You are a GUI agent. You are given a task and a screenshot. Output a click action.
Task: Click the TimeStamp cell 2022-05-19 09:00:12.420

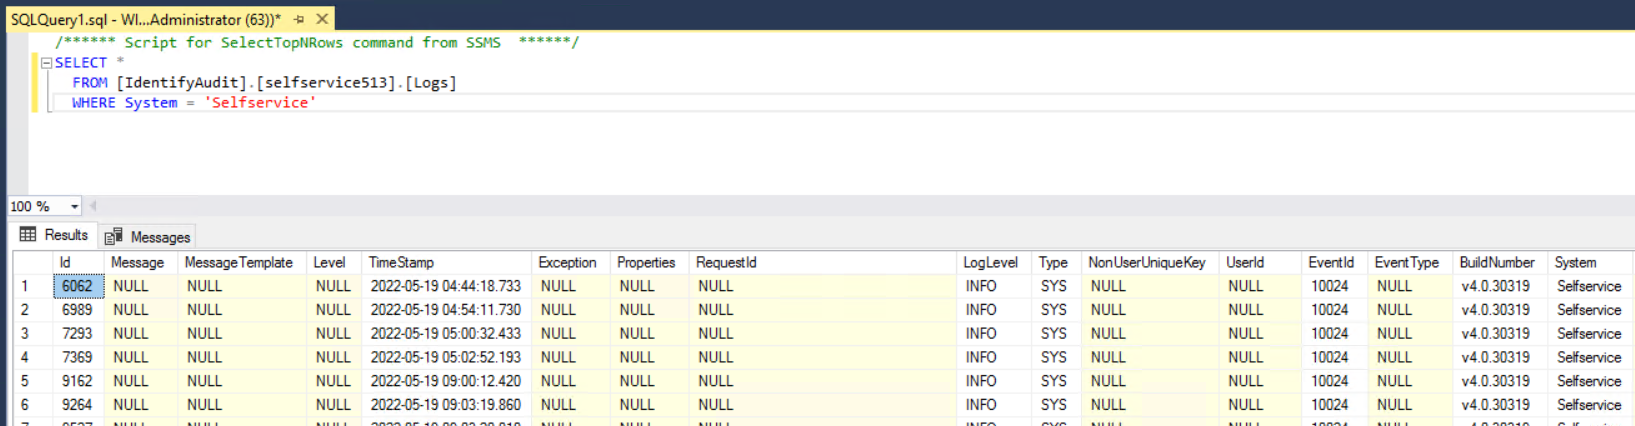pyautogui.click(x=445, y=381)
